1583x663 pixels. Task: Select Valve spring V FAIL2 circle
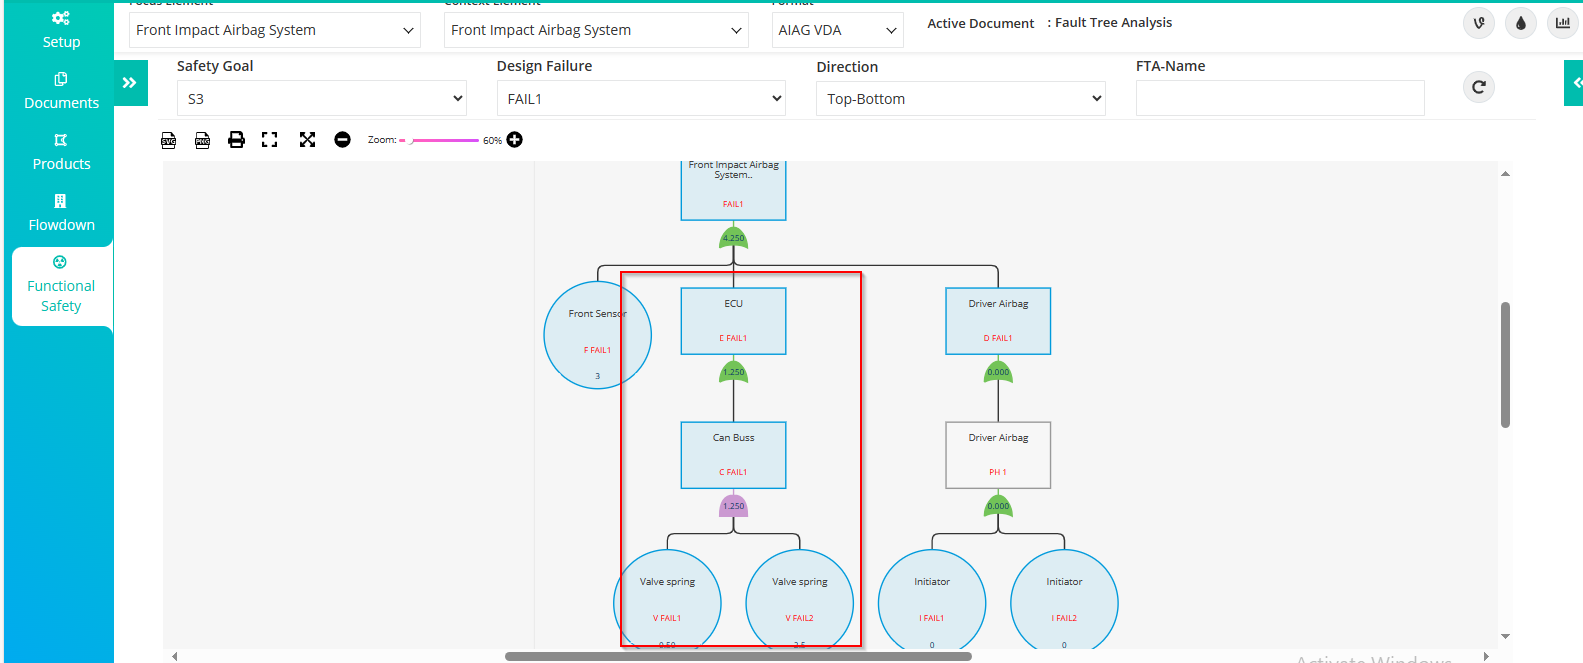[800, 600]
